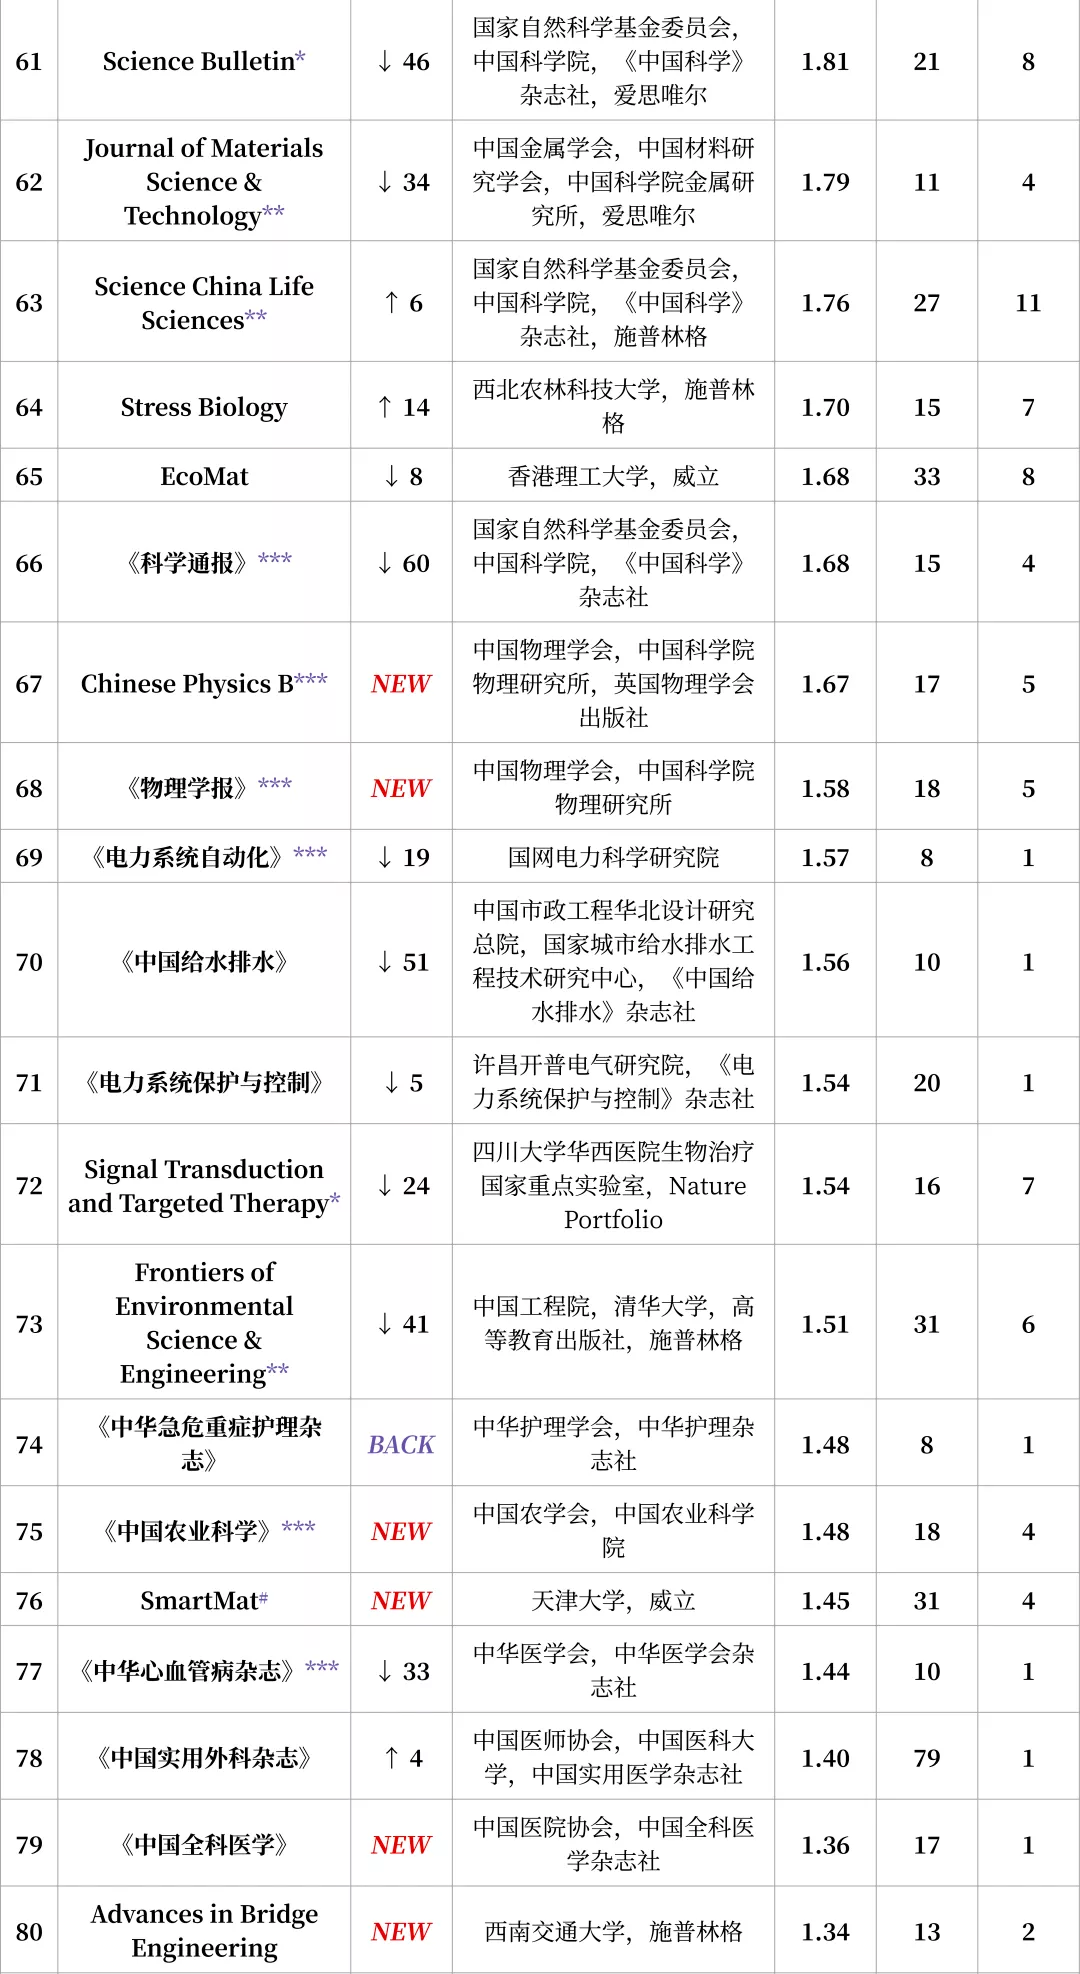Click the BACK label in row 74

point(401,1445)
